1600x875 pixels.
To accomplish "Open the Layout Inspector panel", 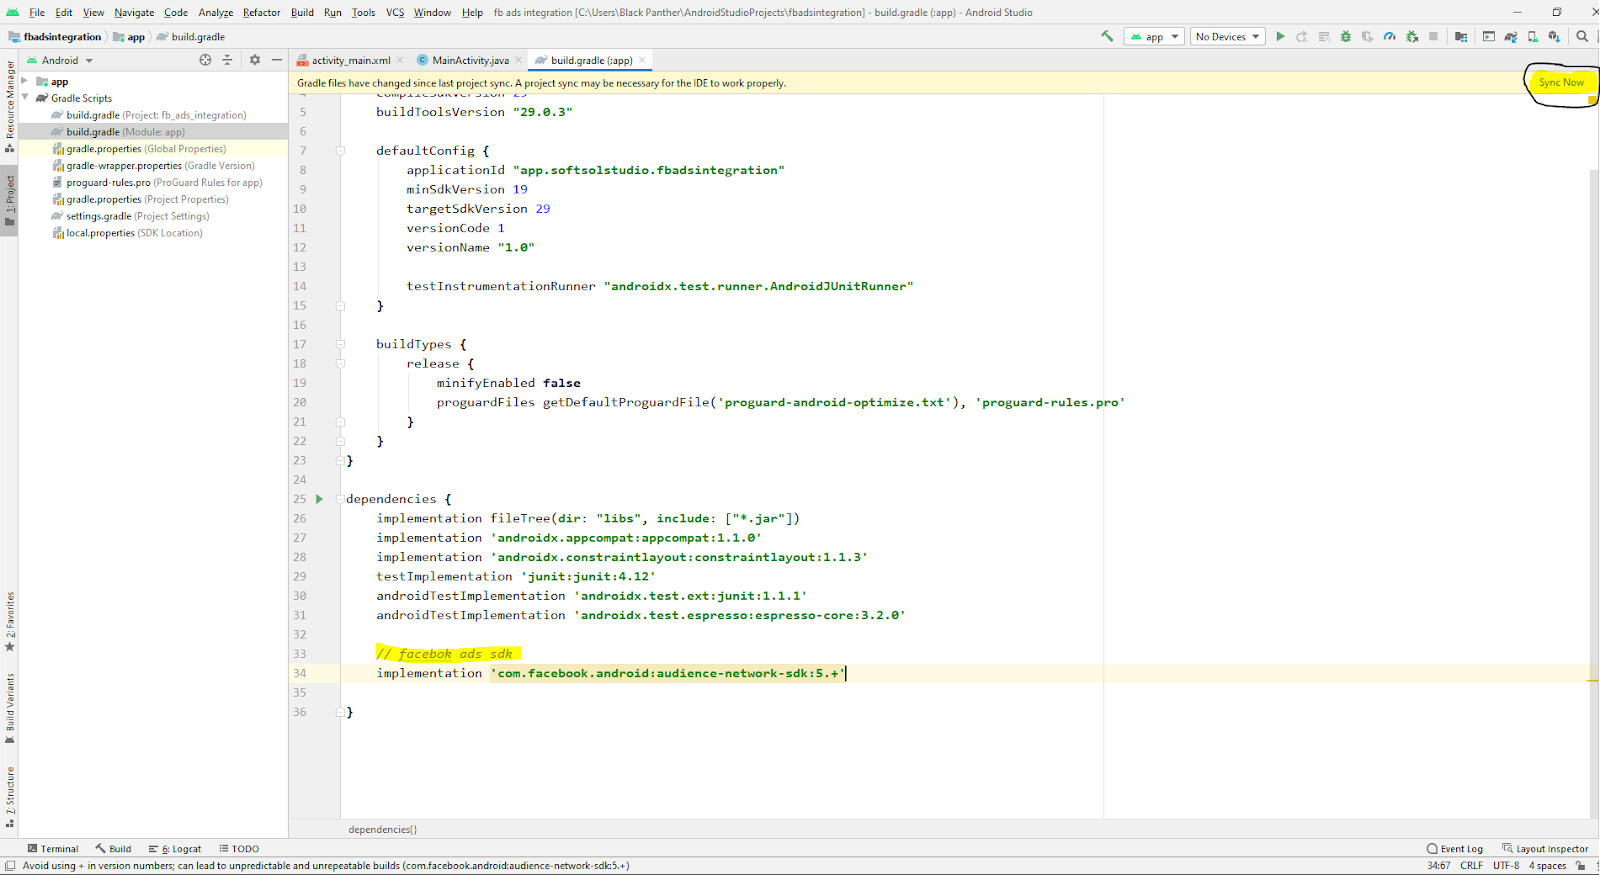I will click(1545, 848).
